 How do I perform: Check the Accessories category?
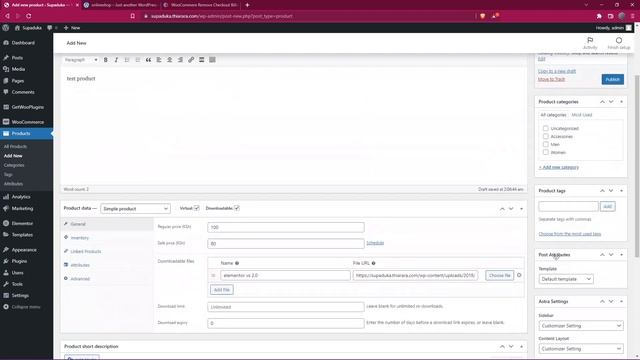click(x=546, y=136)
